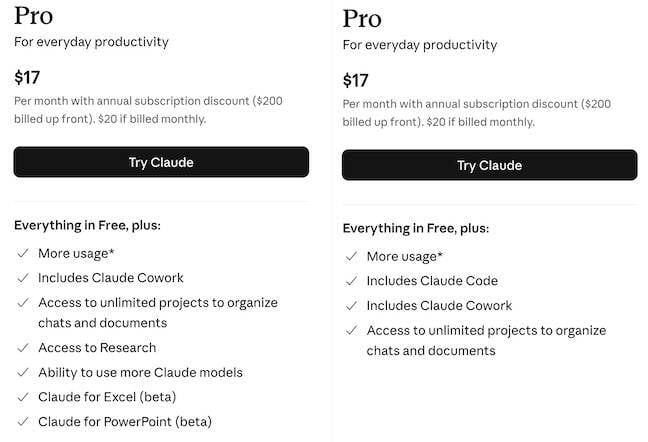Click the checkmark beside Access to Research
Image resolution: width=648 pixels, height=442 pixels.
pos(22,348)
